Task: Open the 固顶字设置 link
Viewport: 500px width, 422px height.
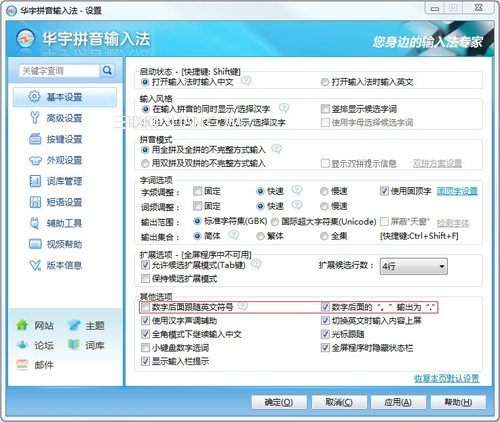Action: [x=457, y=191]
